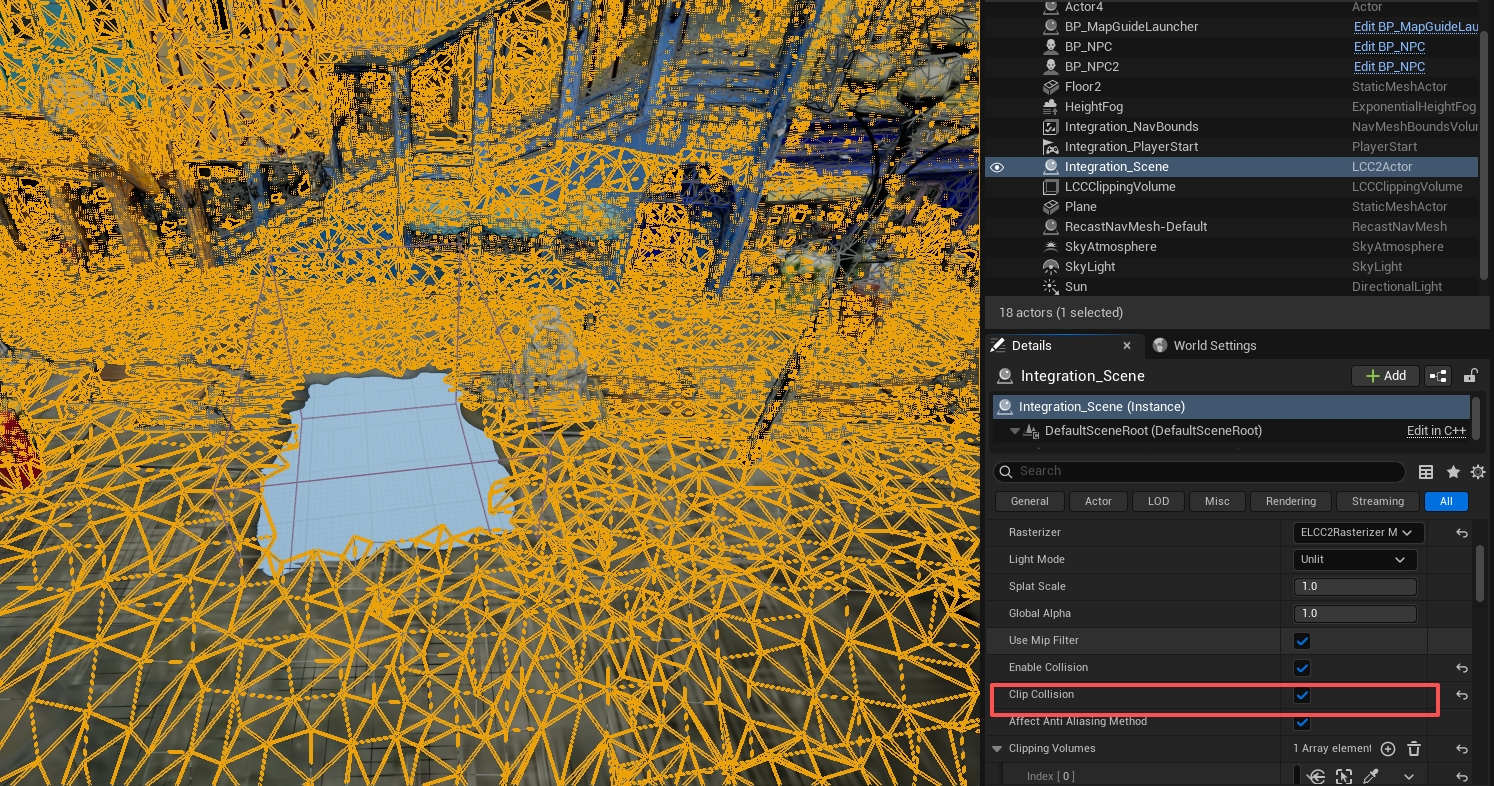Image resolution: width=1494 pixels, height=786 pixels.
Task: Toggle Integration_Scene visibility eye in outliner
Action: pos(997,167)
